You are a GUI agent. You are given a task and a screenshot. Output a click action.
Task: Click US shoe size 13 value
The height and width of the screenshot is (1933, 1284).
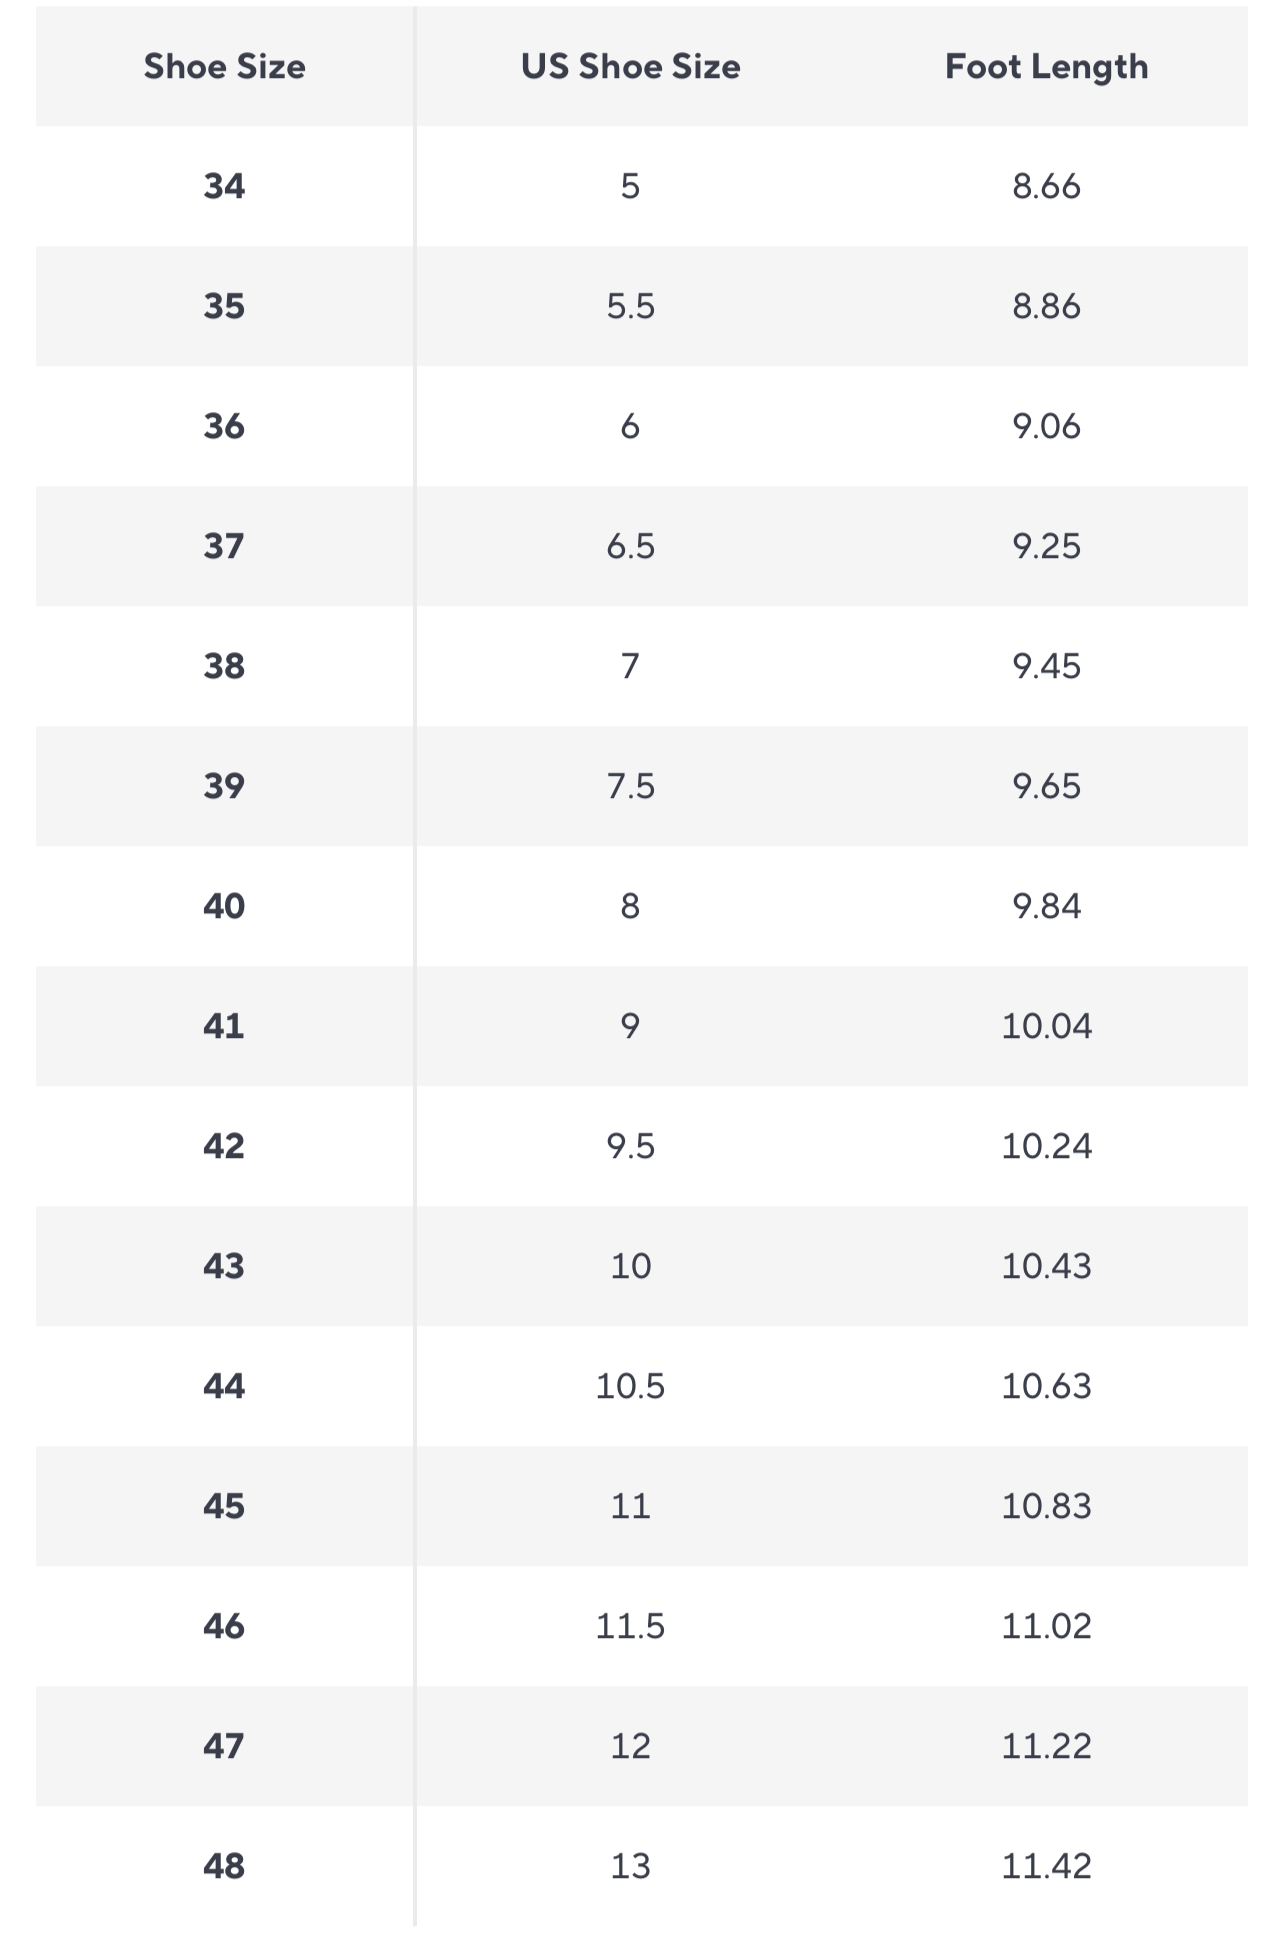click(631, 1866)
